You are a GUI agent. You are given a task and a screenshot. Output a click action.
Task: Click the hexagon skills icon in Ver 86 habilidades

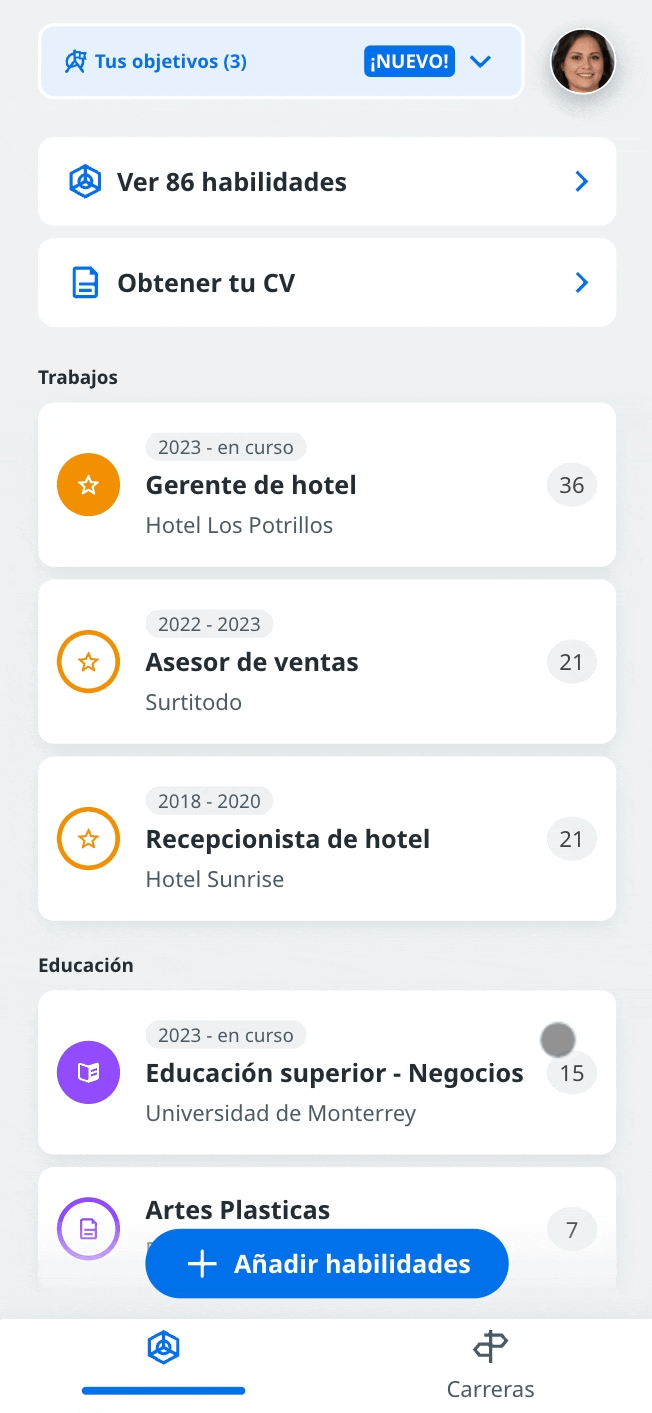(86, 182)
